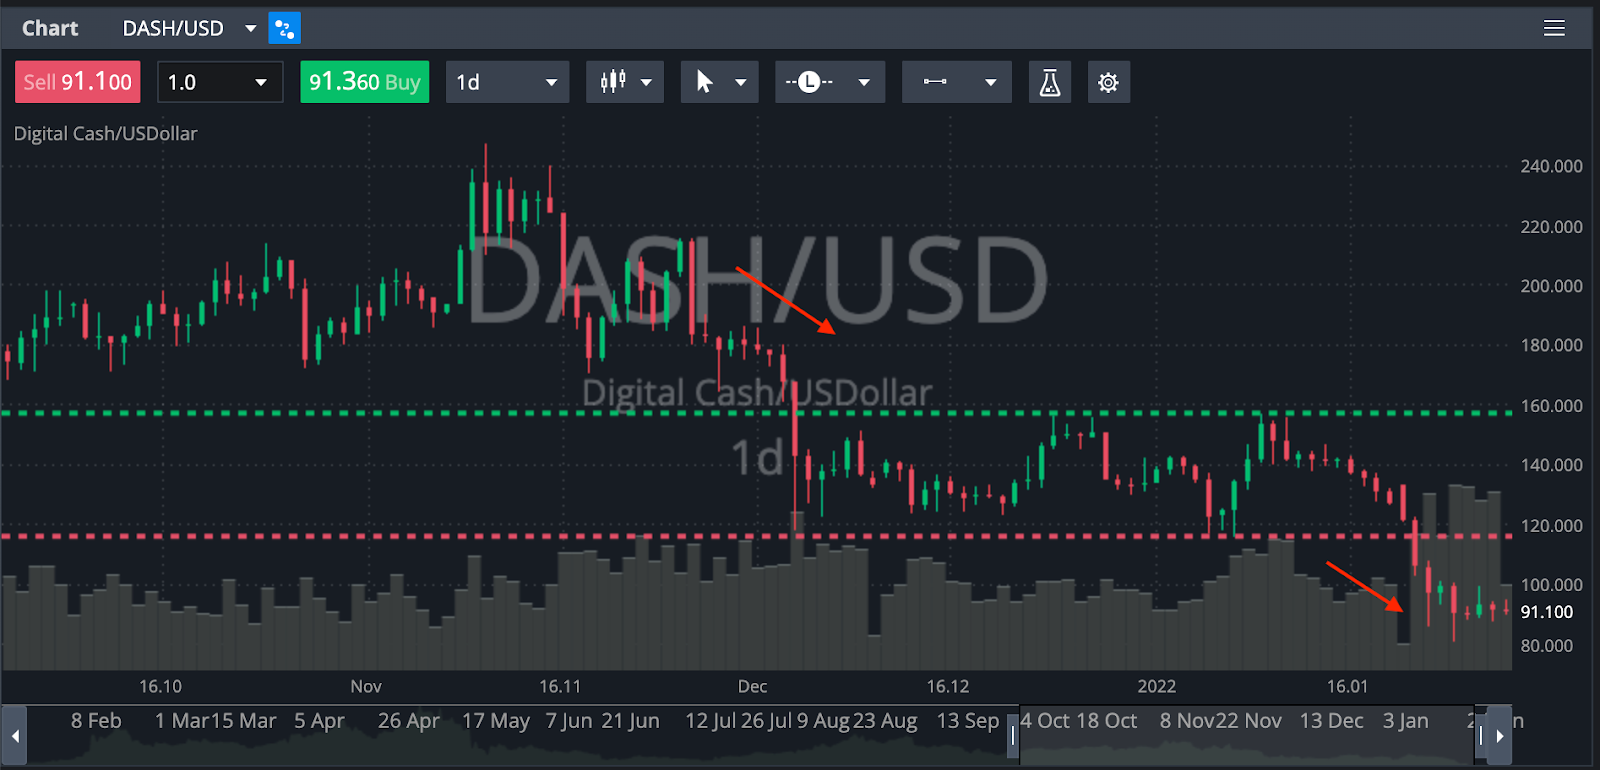Open chart settings gear icon
The height and width of the screenshot is (770, 1600).
[x=1108, y=82]
